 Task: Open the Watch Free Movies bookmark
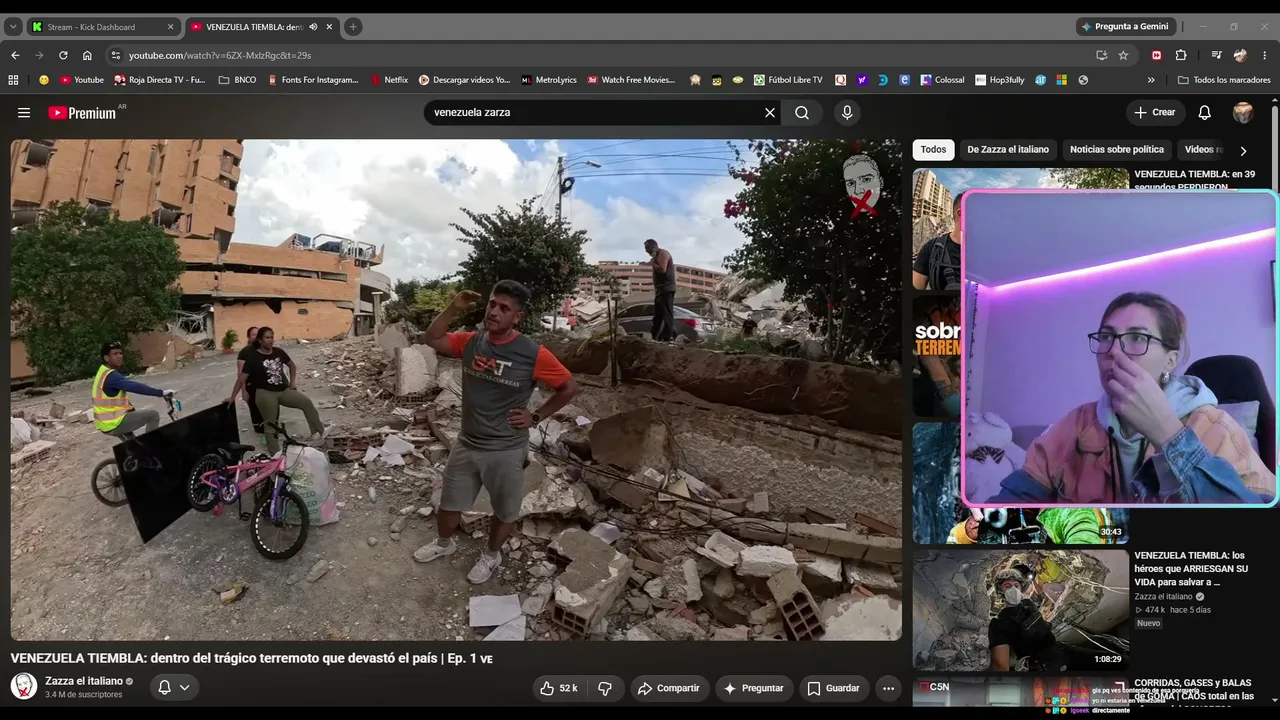click(631, 80)
